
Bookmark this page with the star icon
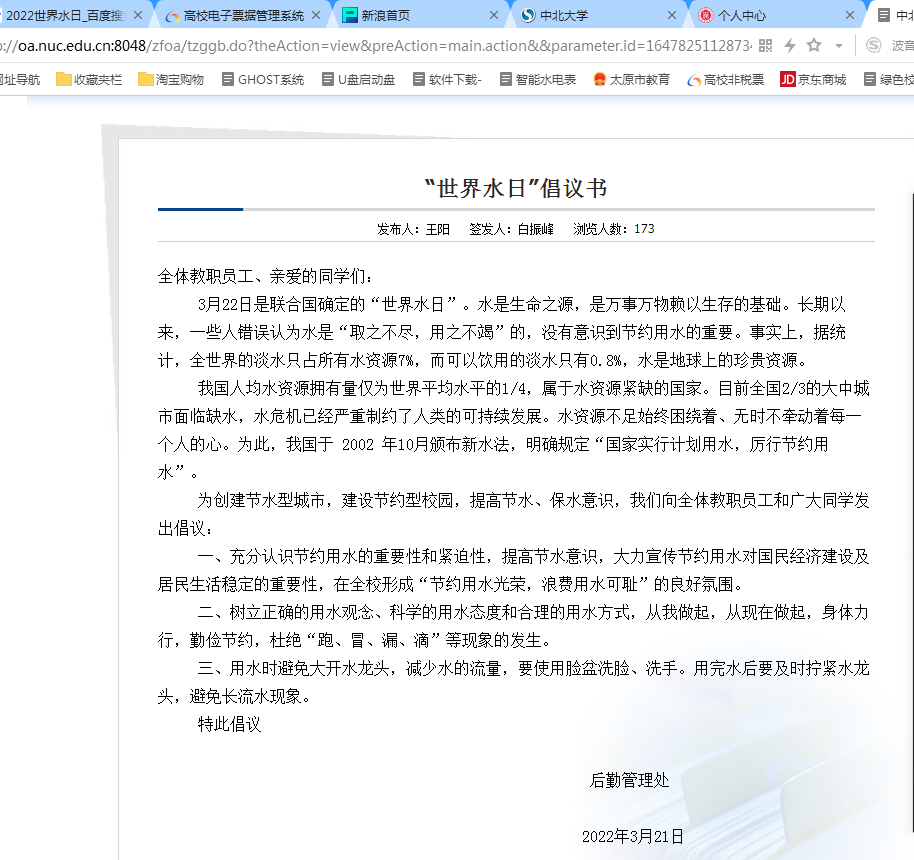tap(814, 46)
